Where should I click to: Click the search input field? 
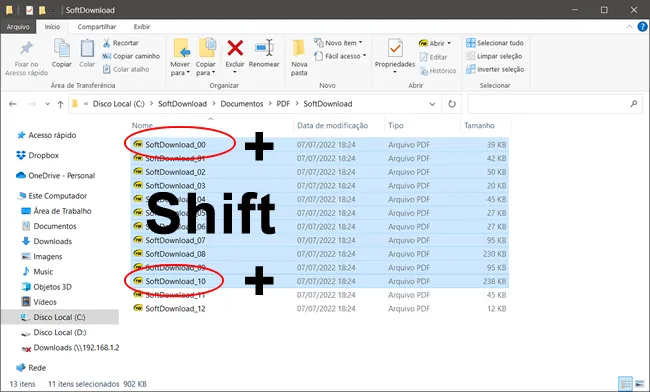[x=555, y=104]
